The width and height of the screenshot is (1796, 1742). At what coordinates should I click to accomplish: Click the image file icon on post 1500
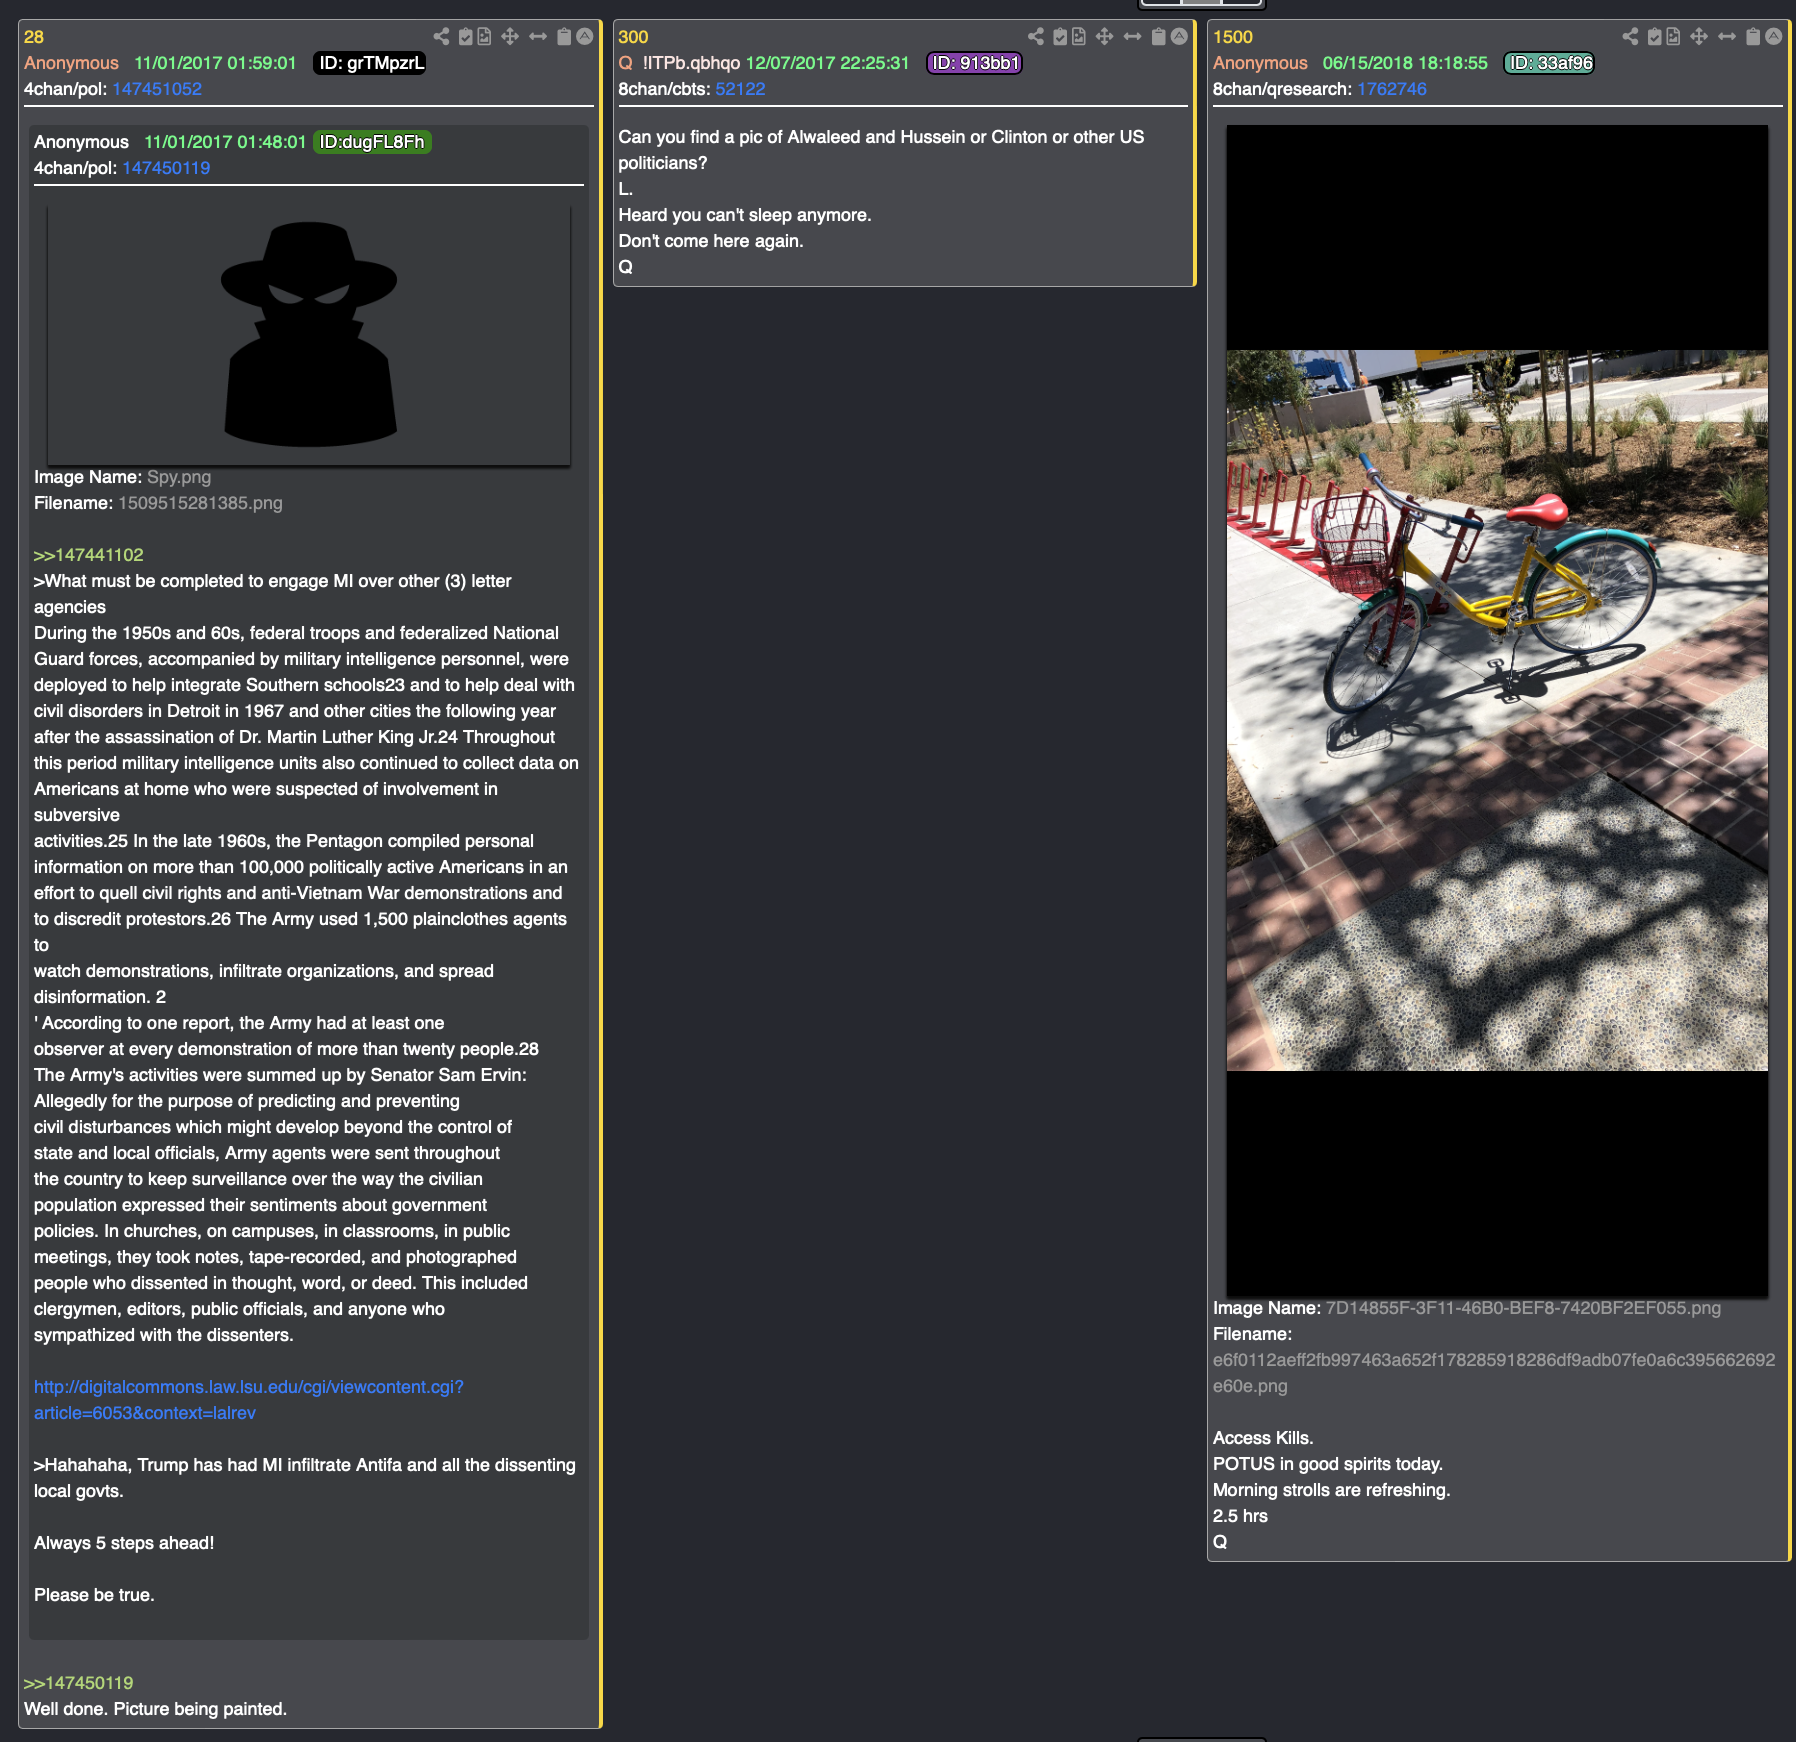click(x=1674, y=37)
